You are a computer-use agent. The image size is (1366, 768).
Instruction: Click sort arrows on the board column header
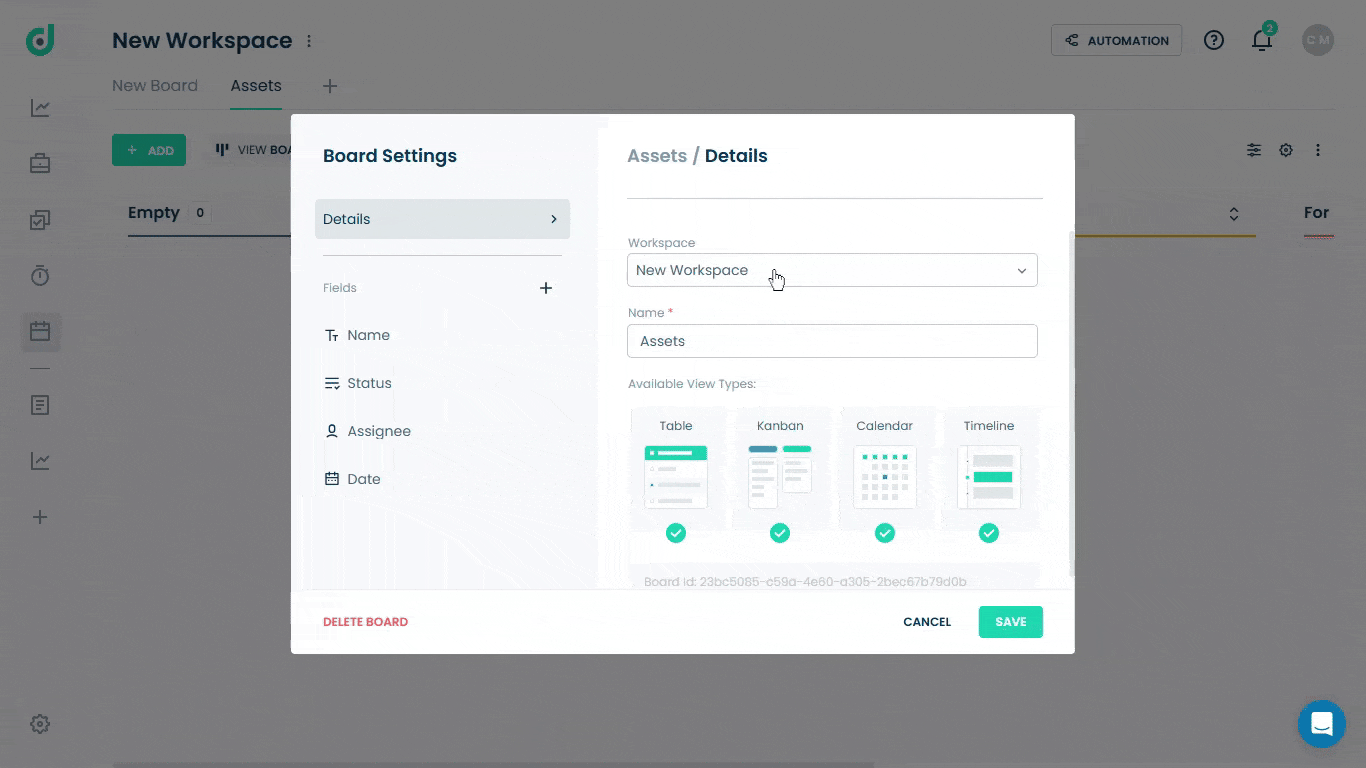tap(1234, 214)
